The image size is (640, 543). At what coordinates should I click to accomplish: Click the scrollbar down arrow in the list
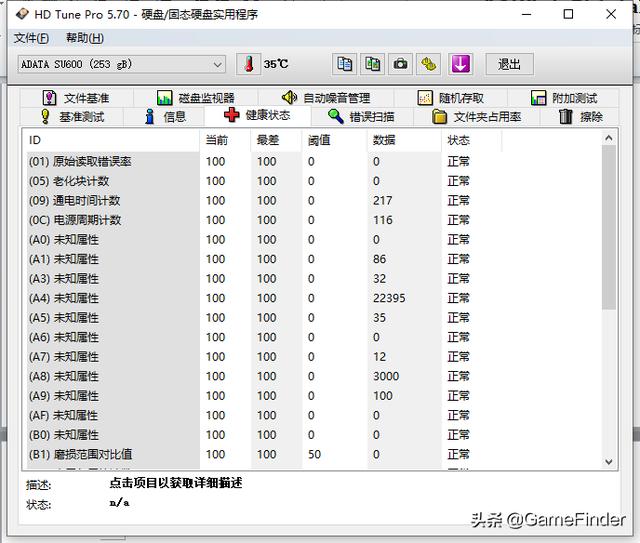coord(609,462)
